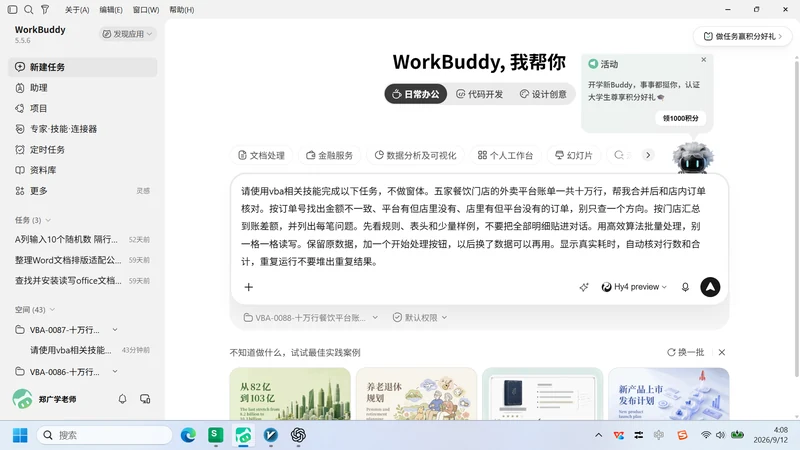Viewport: 800px width, 450px height.
Task: Expand the 发现应用 dropdown
Action: click(128, 34)
